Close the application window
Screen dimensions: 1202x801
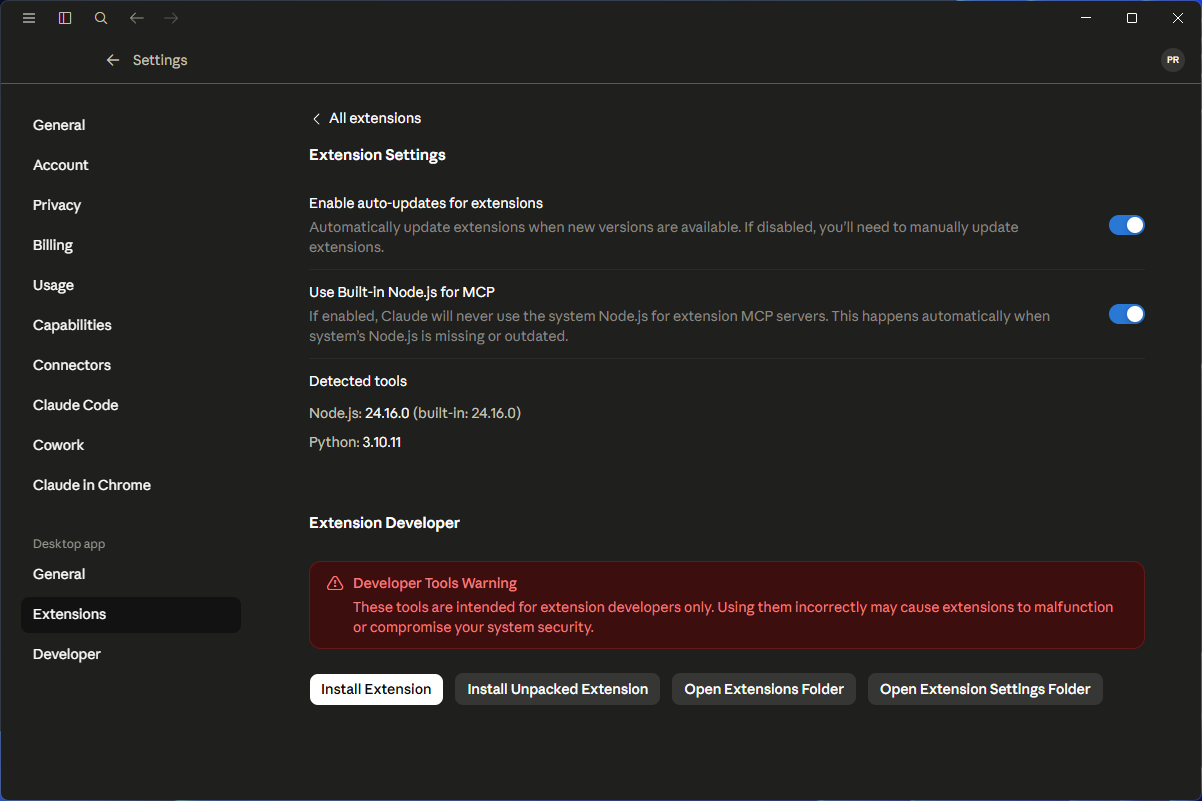tap(1178, 18)
